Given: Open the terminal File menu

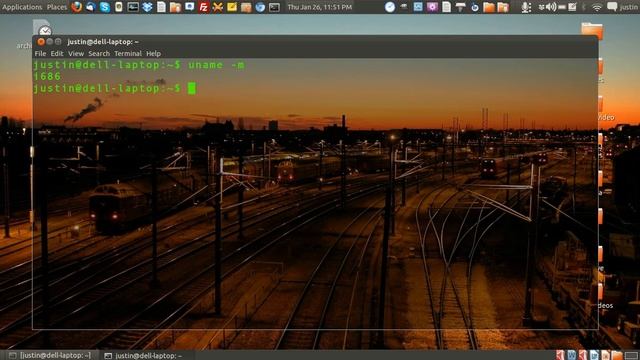Looking at the screenshot, I should [40, 53].
